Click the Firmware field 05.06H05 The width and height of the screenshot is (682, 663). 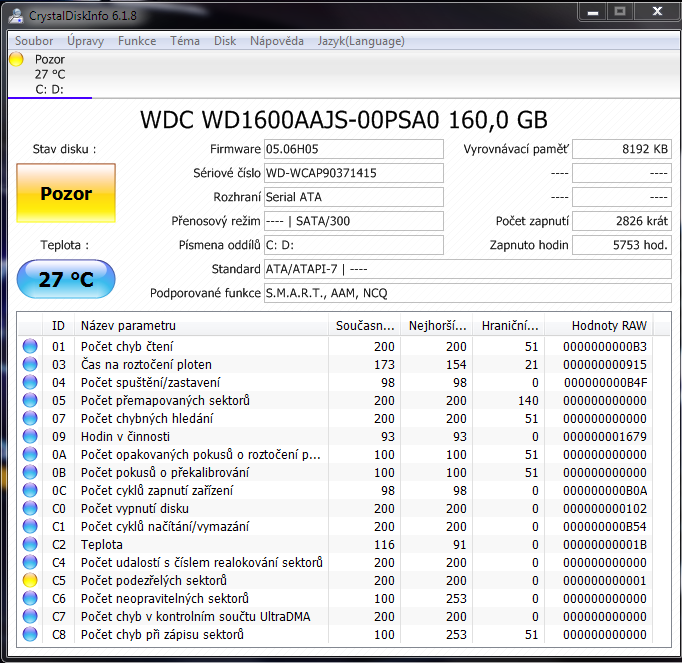pyautogui.click(x=354, y=149)
